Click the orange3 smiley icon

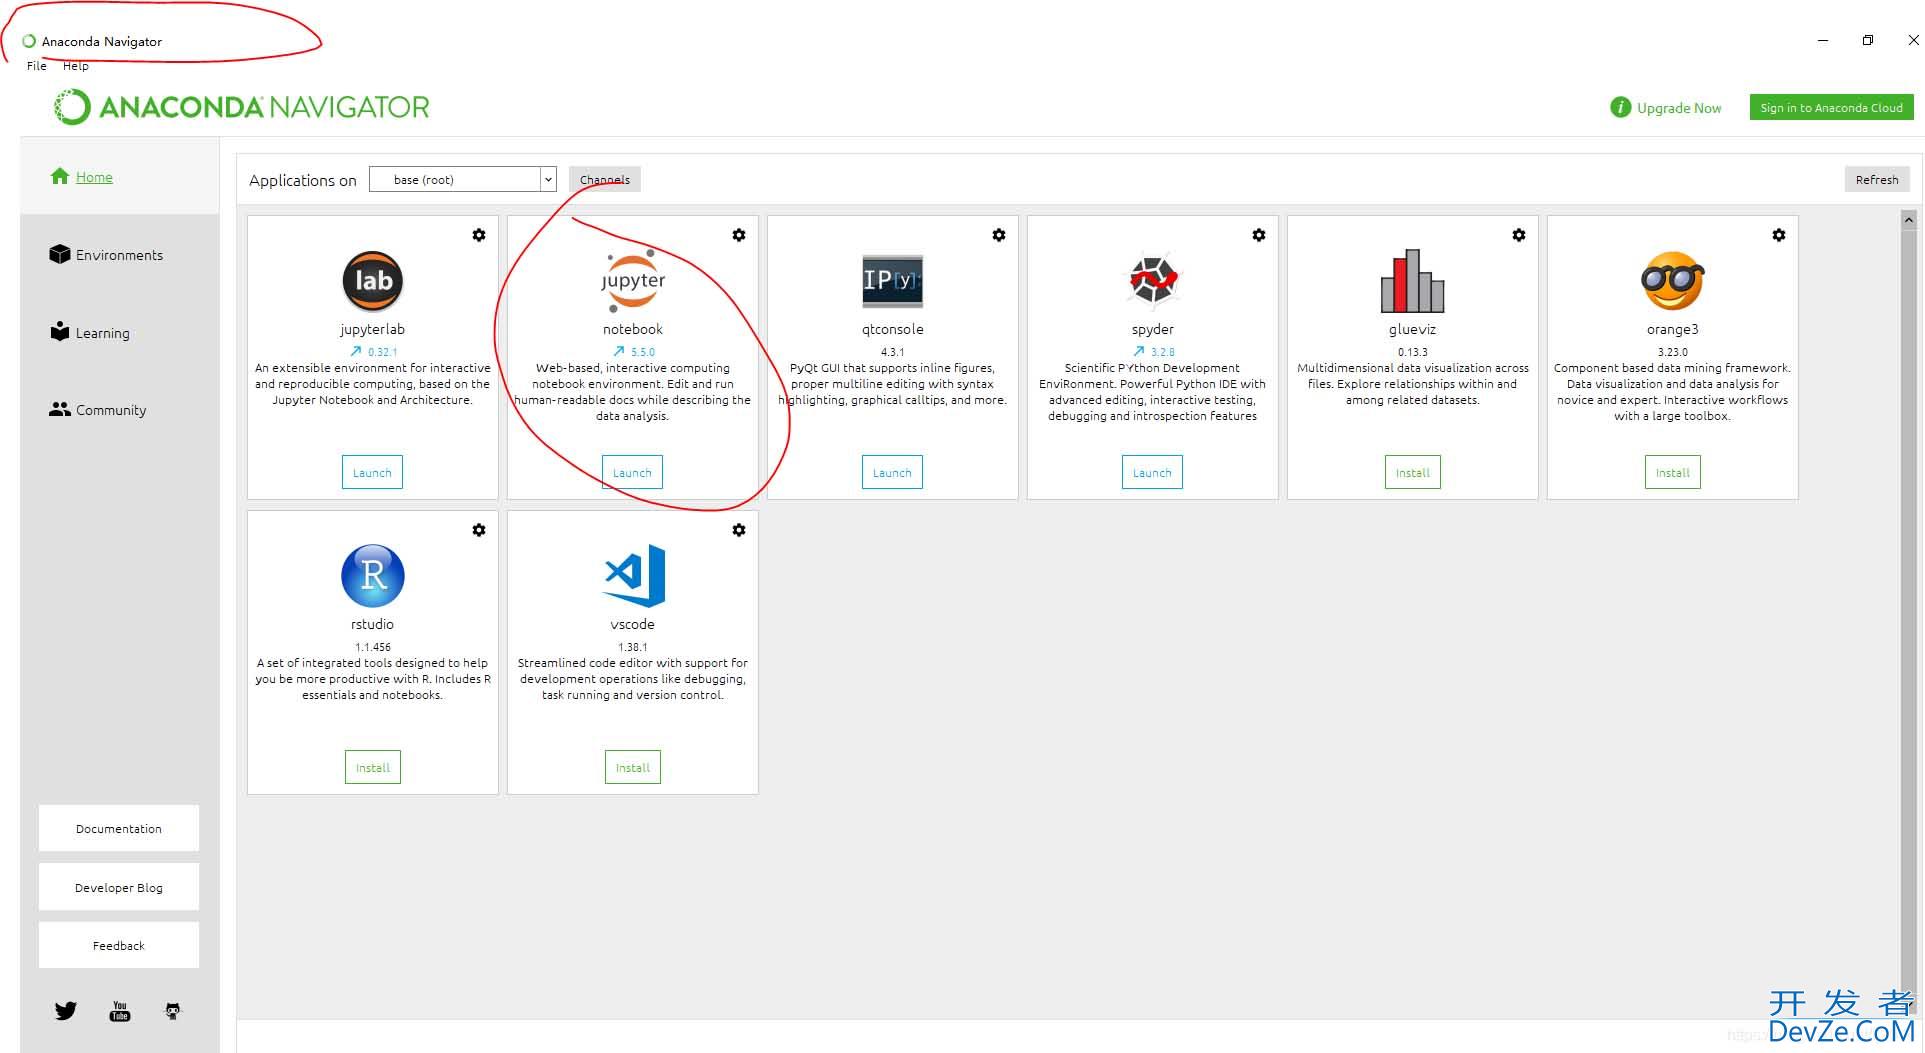point(1672,281)
